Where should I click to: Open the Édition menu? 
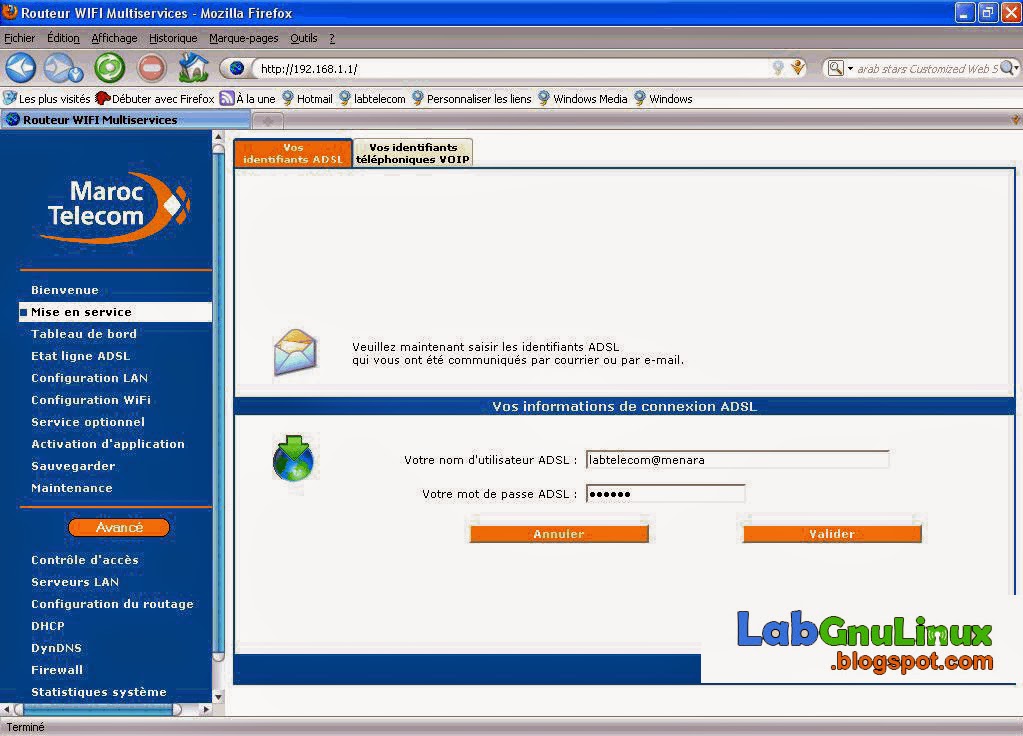(x=63, y=38)
